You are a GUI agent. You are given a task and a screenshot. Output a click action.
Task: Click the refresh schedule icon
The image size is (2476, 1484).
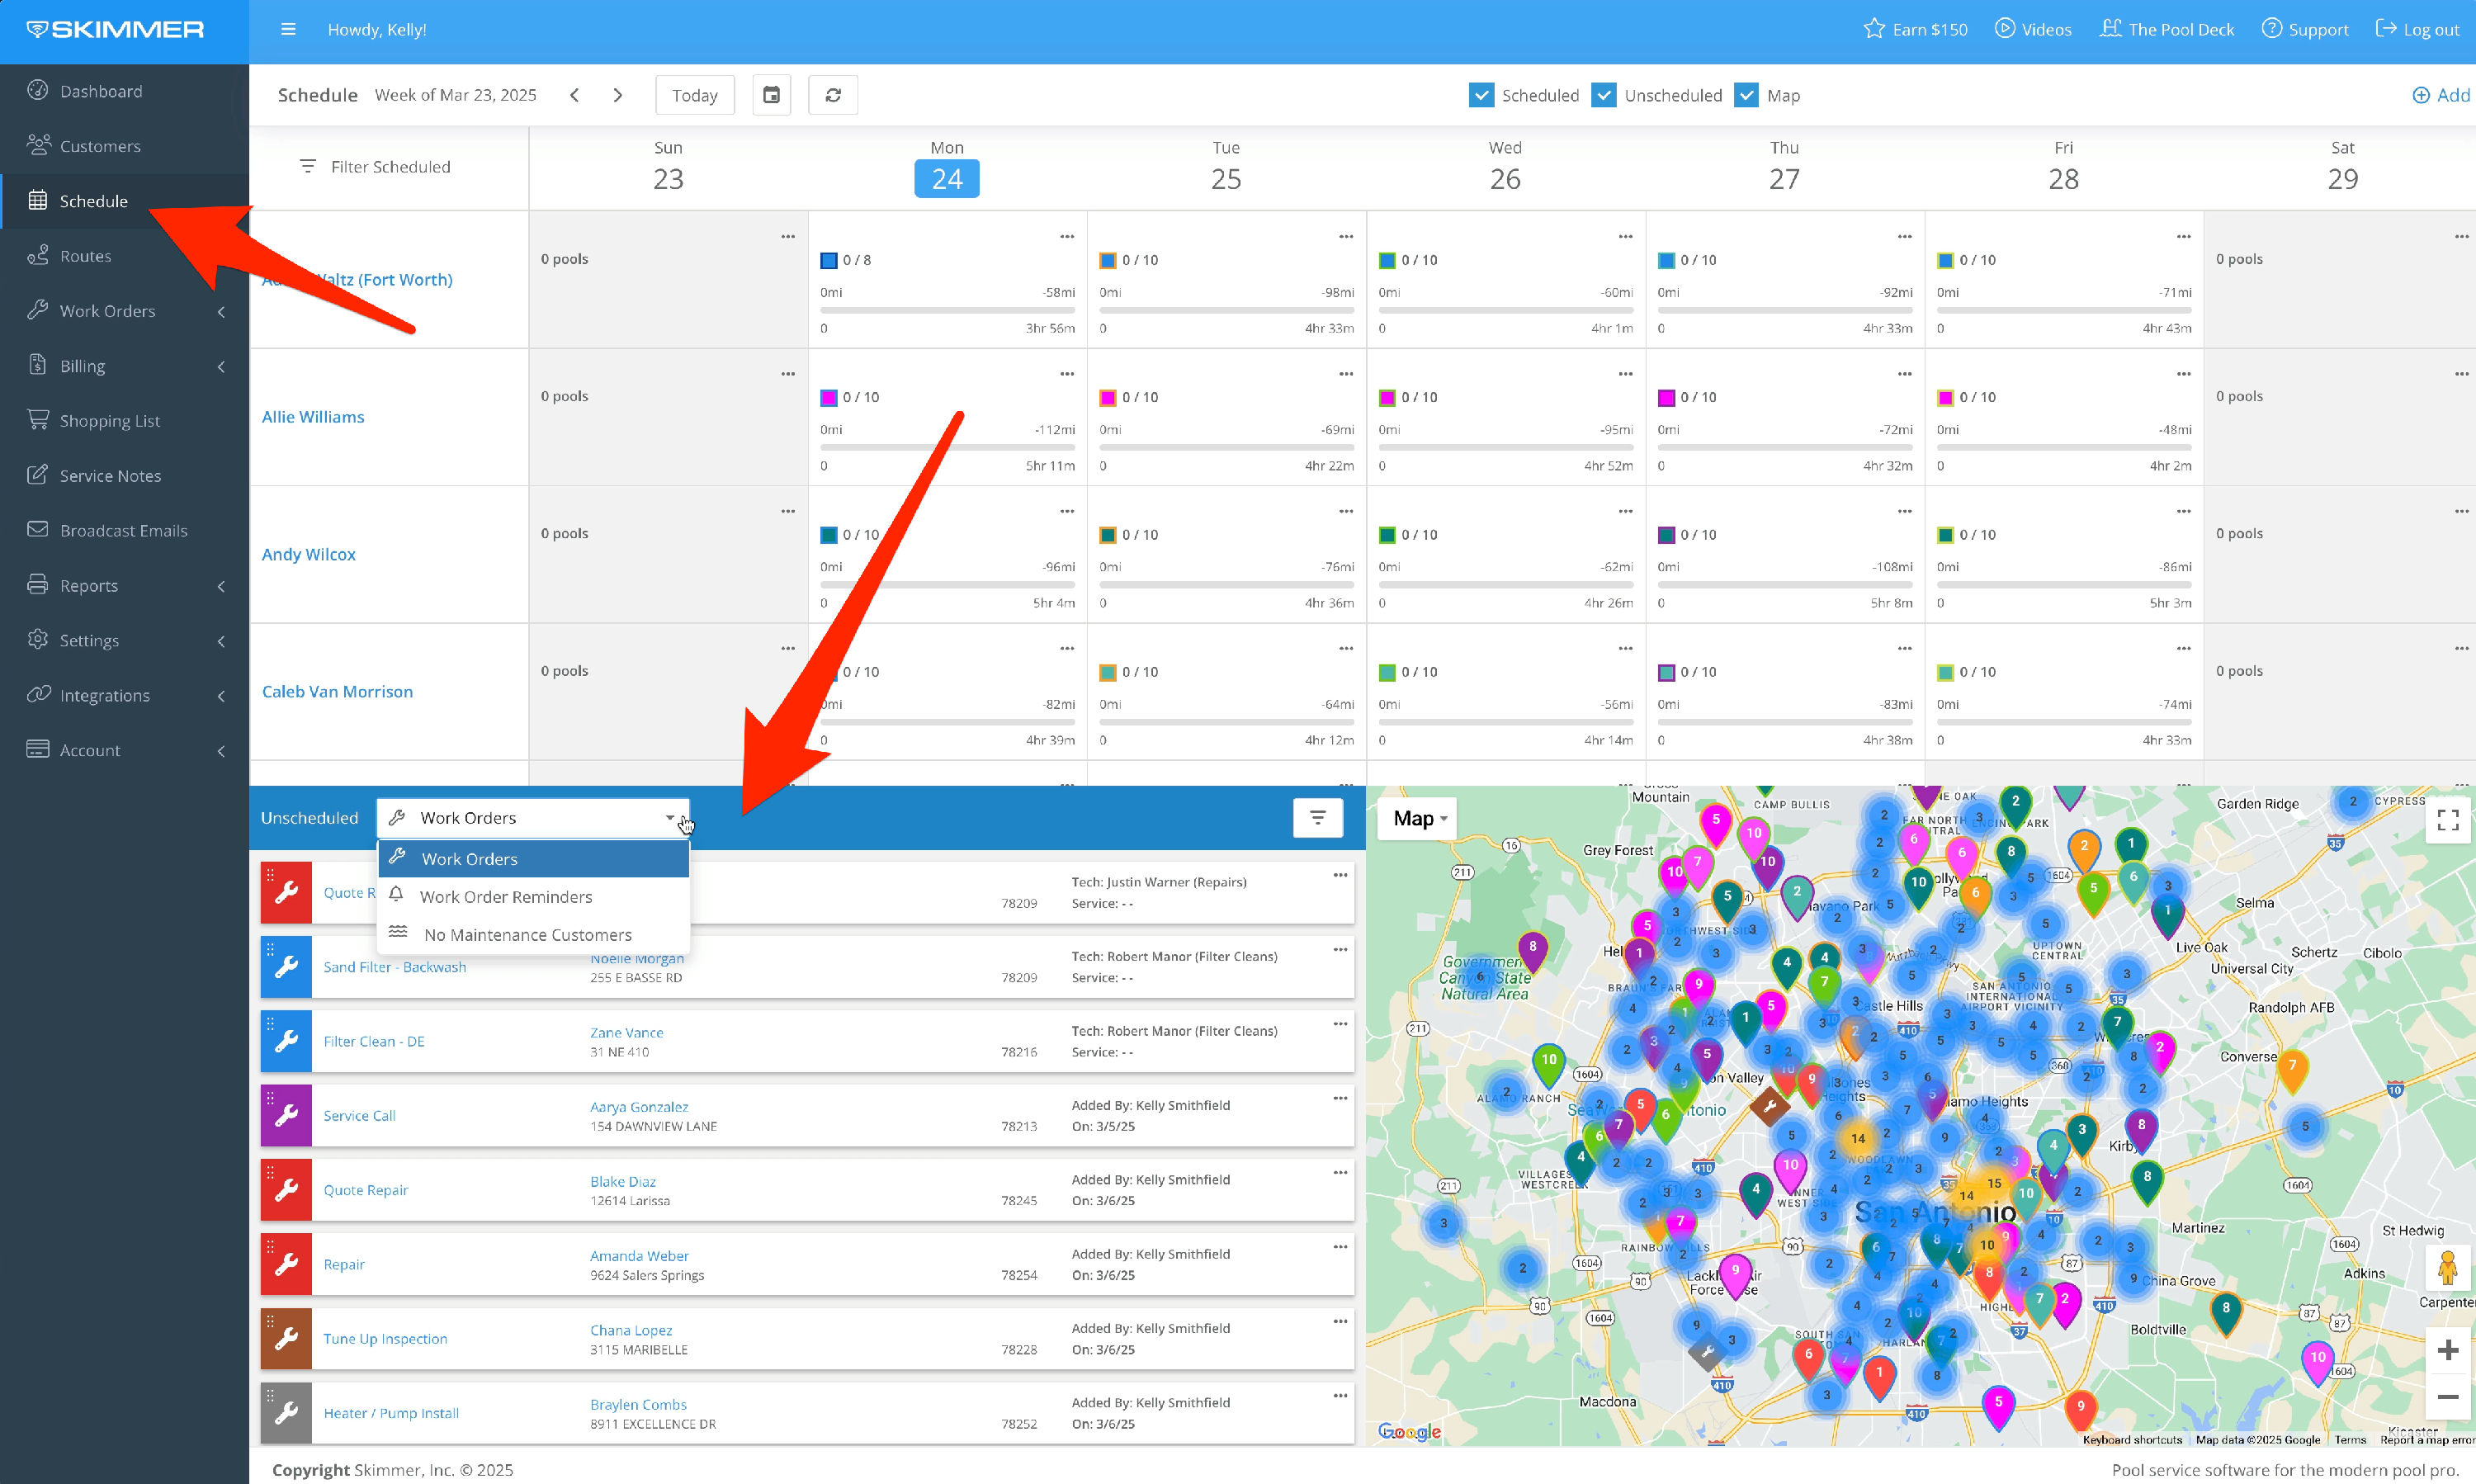click(832, 95)
